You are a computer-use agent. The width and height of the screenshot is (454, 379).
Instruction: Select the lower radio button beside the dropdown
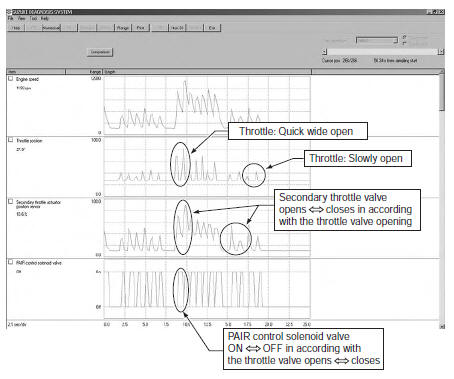click(x=404, y=43)
